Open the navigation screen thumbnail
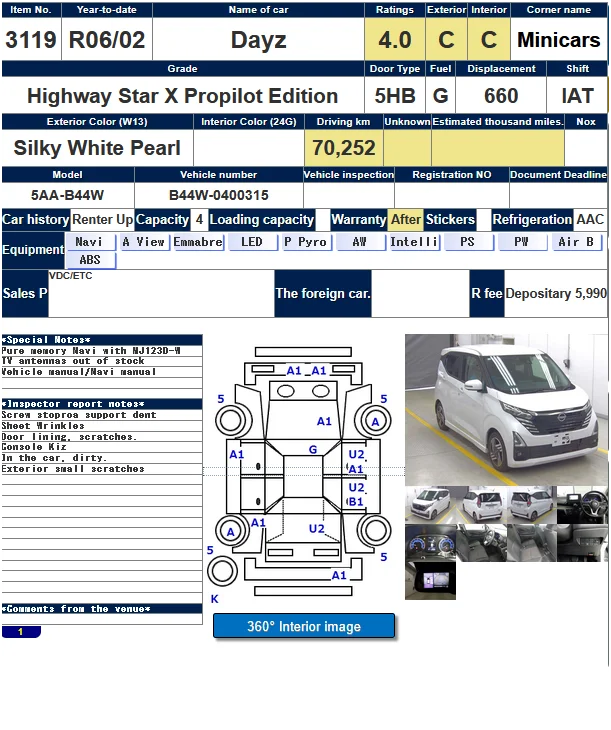This screenshot has width=611, height=730. coord(430,580)
